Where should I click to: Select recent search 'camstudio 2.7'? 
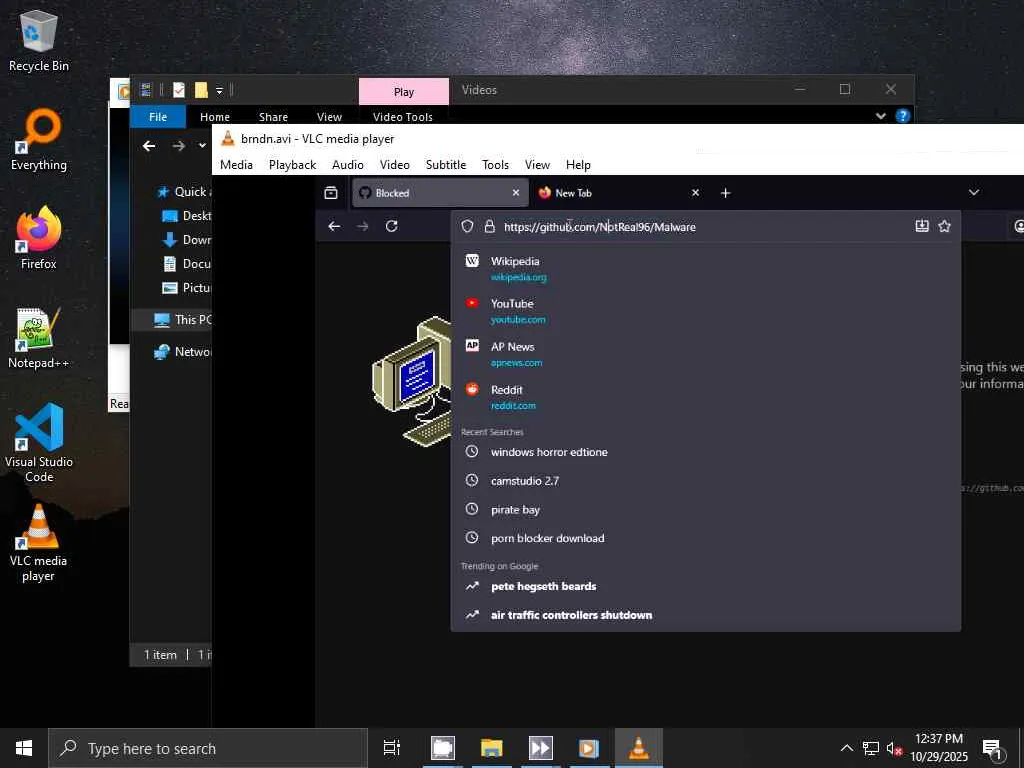705,481
